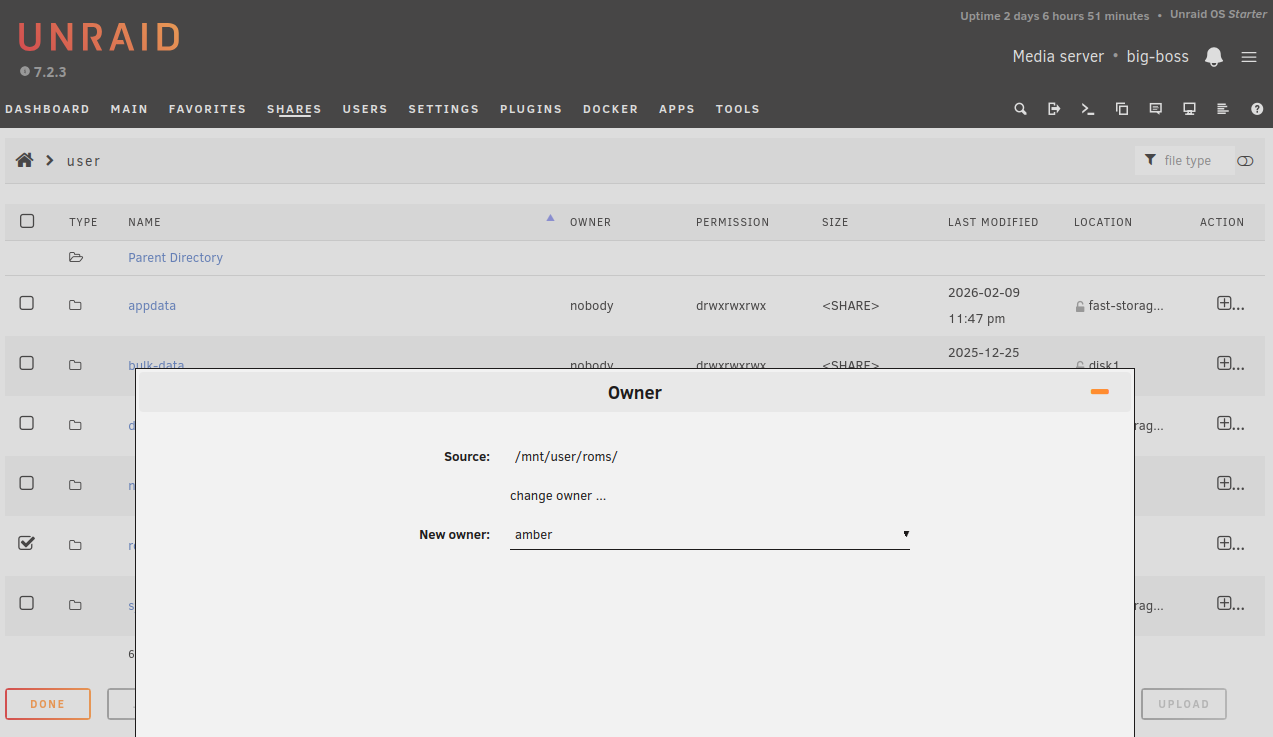The height and width of the screenshot is (737, 1273).
Task: Open the Parent Directory link
Action: (175, 258)
